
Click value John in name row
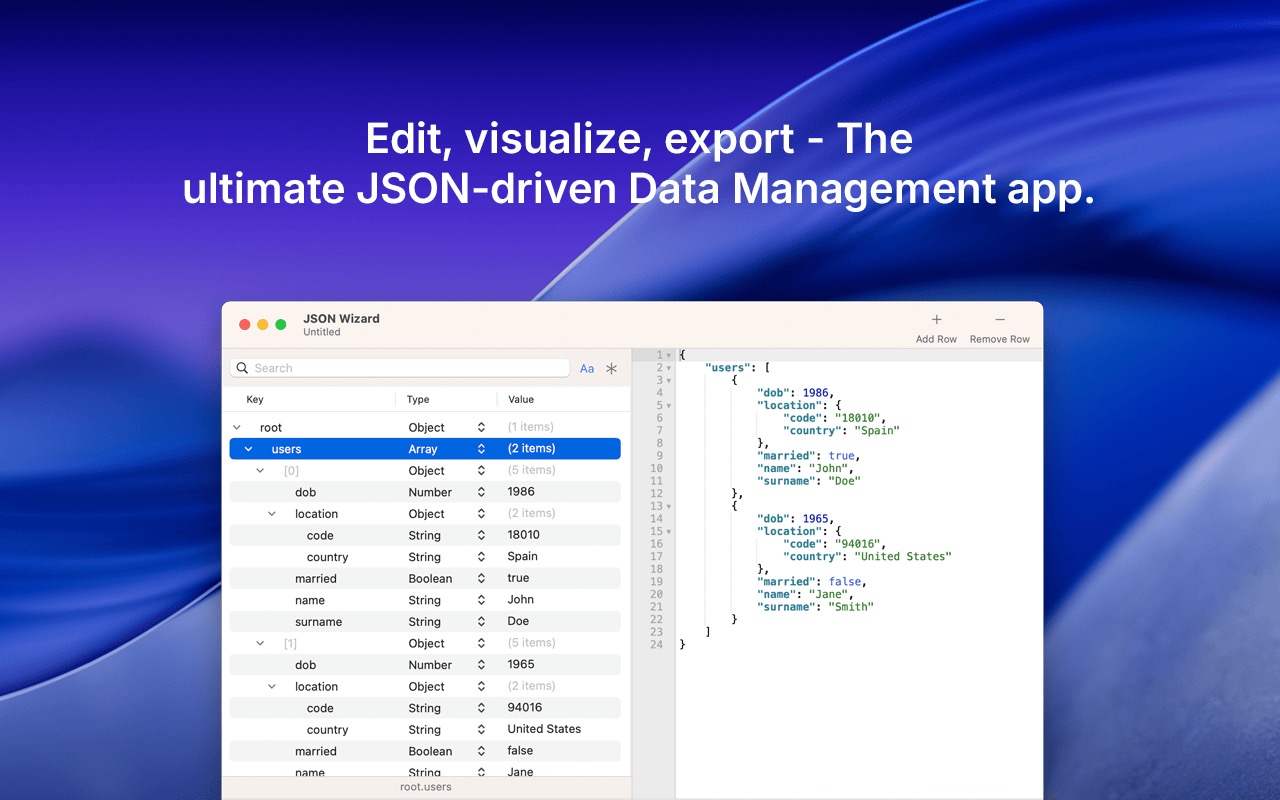tap(520, 600)
